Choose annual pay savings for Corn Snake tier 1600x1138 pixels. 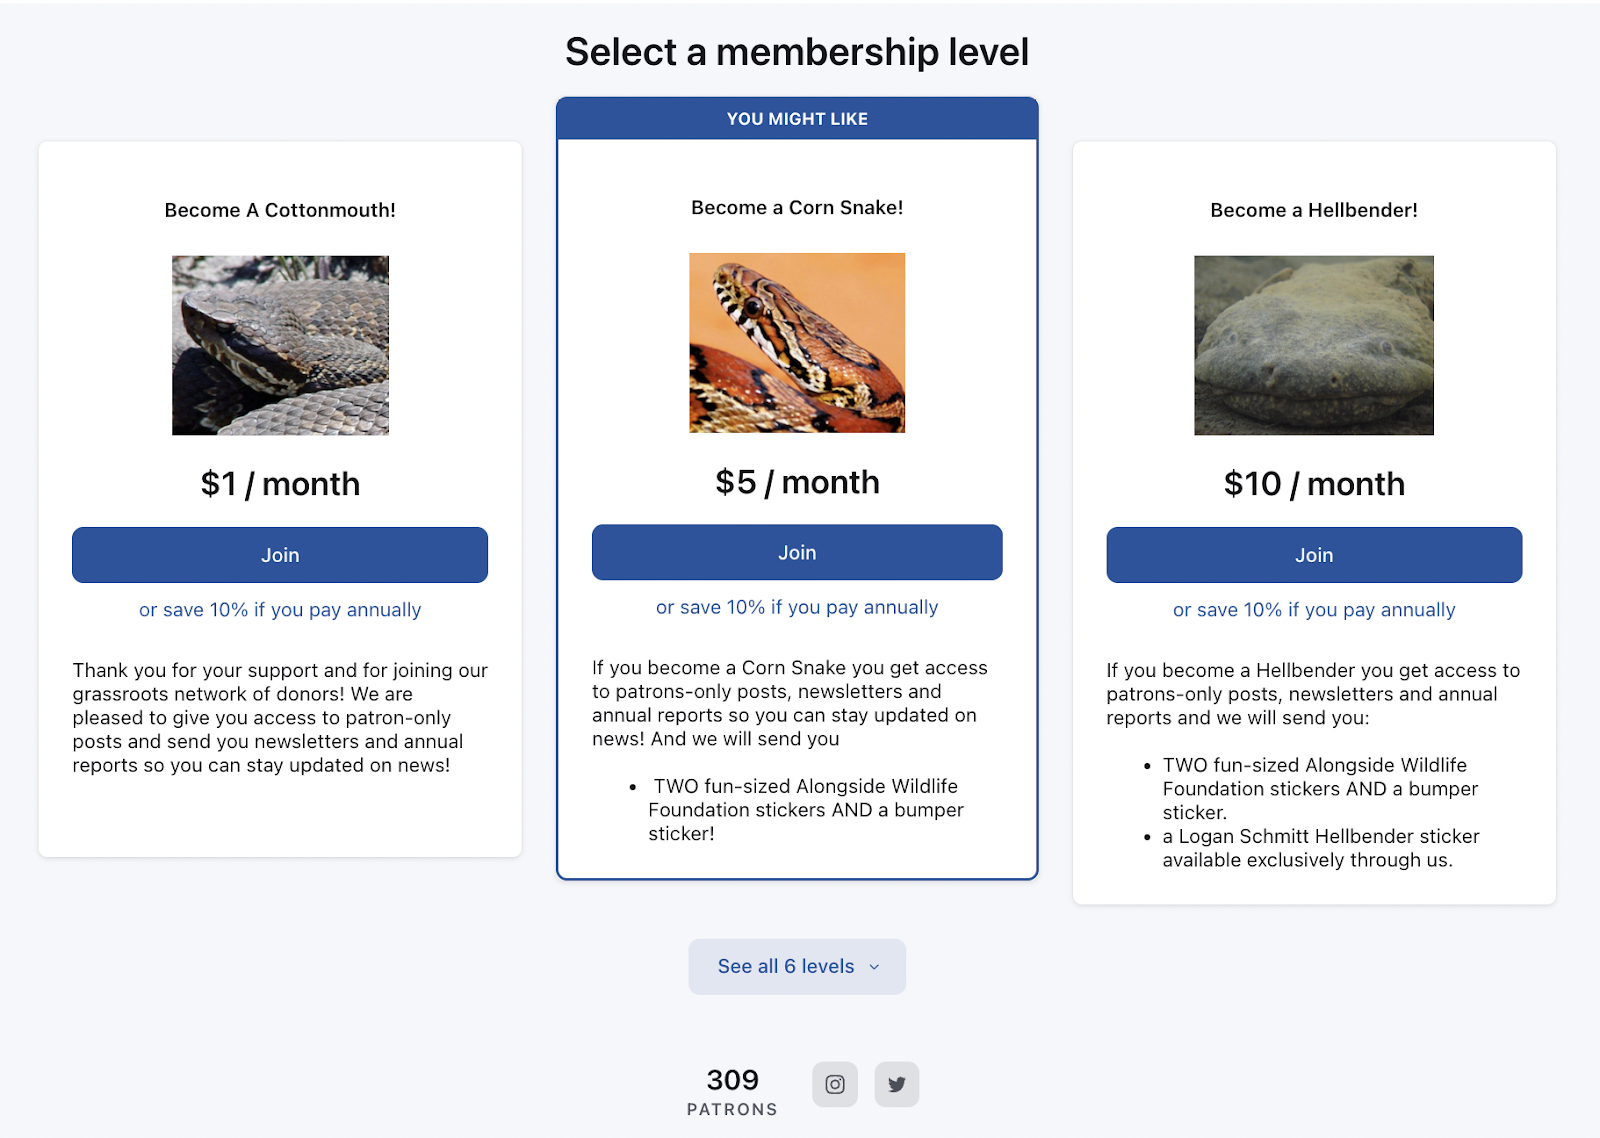pyautogui.click(x=797, y=607)
